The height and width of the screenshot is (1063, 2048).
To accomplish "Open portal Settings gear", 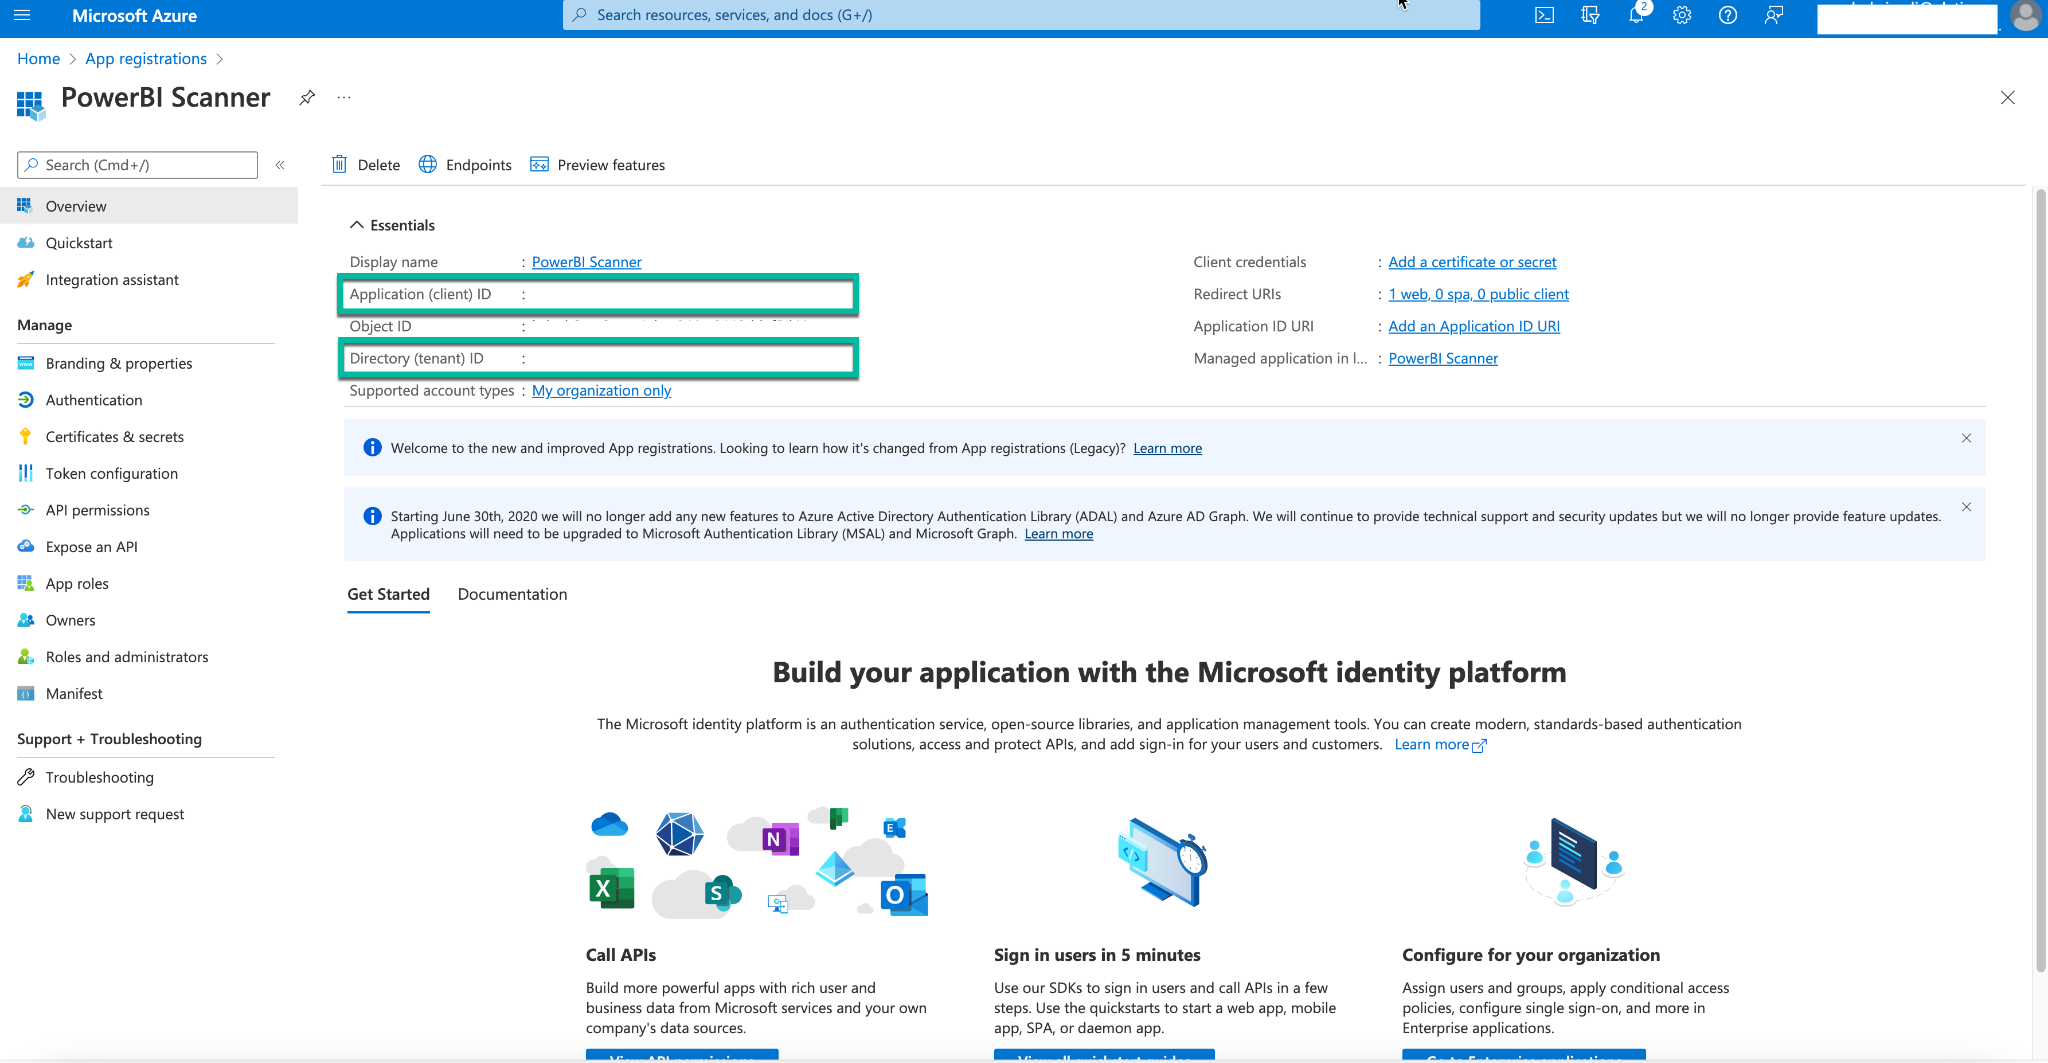I will pos(1682,15).
